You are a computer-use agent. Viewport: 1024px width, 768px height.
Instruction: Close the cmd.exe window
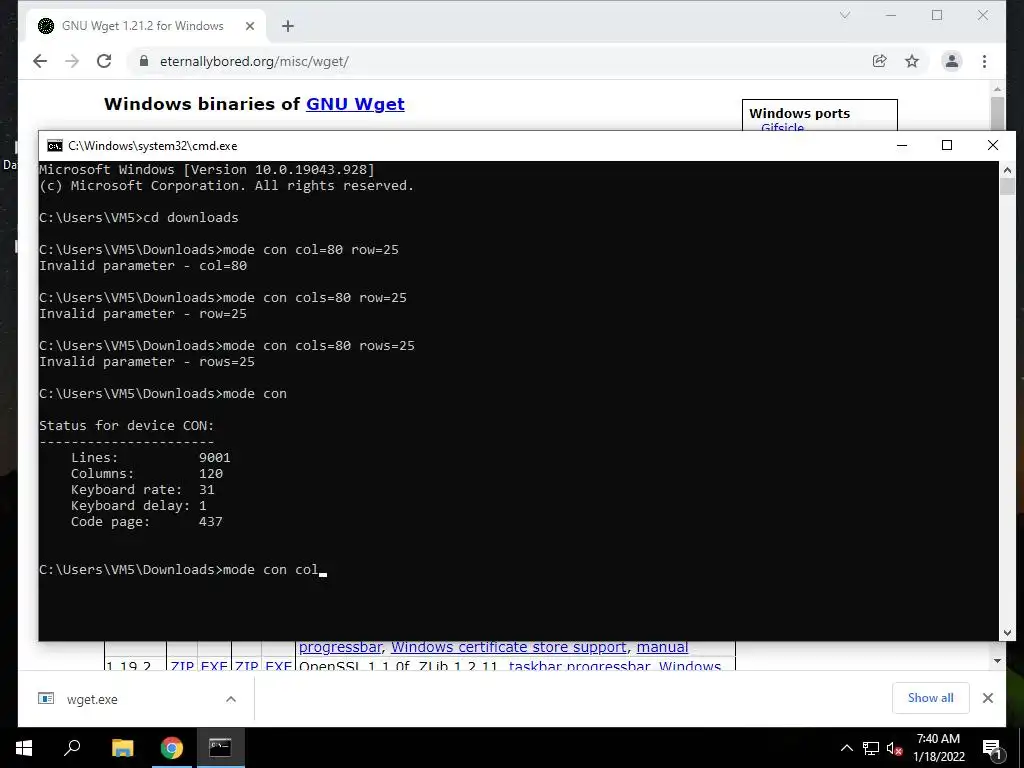click(993, 145)
